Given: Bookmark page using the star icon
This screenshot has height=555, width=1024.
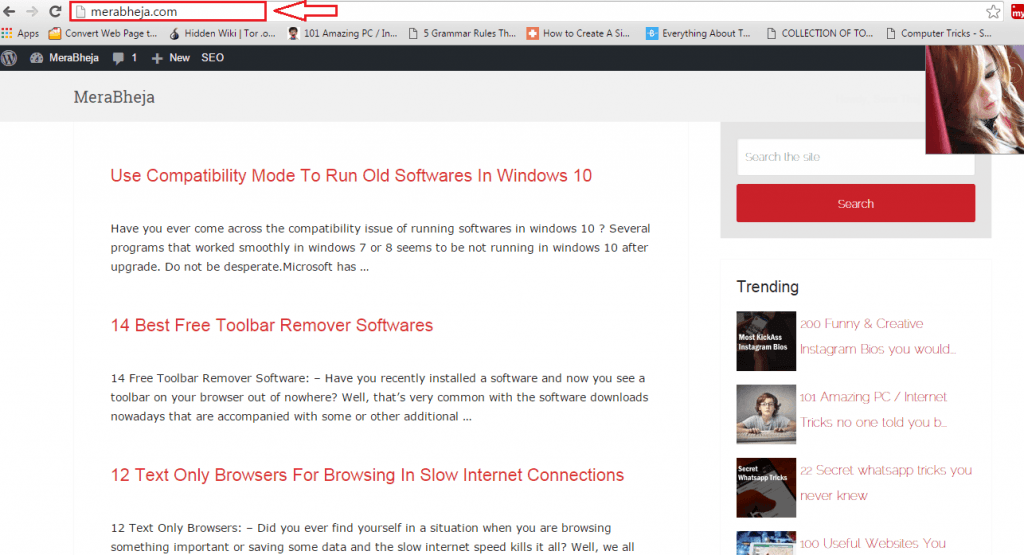Looking at the screenshot, I should click(993, 12).
